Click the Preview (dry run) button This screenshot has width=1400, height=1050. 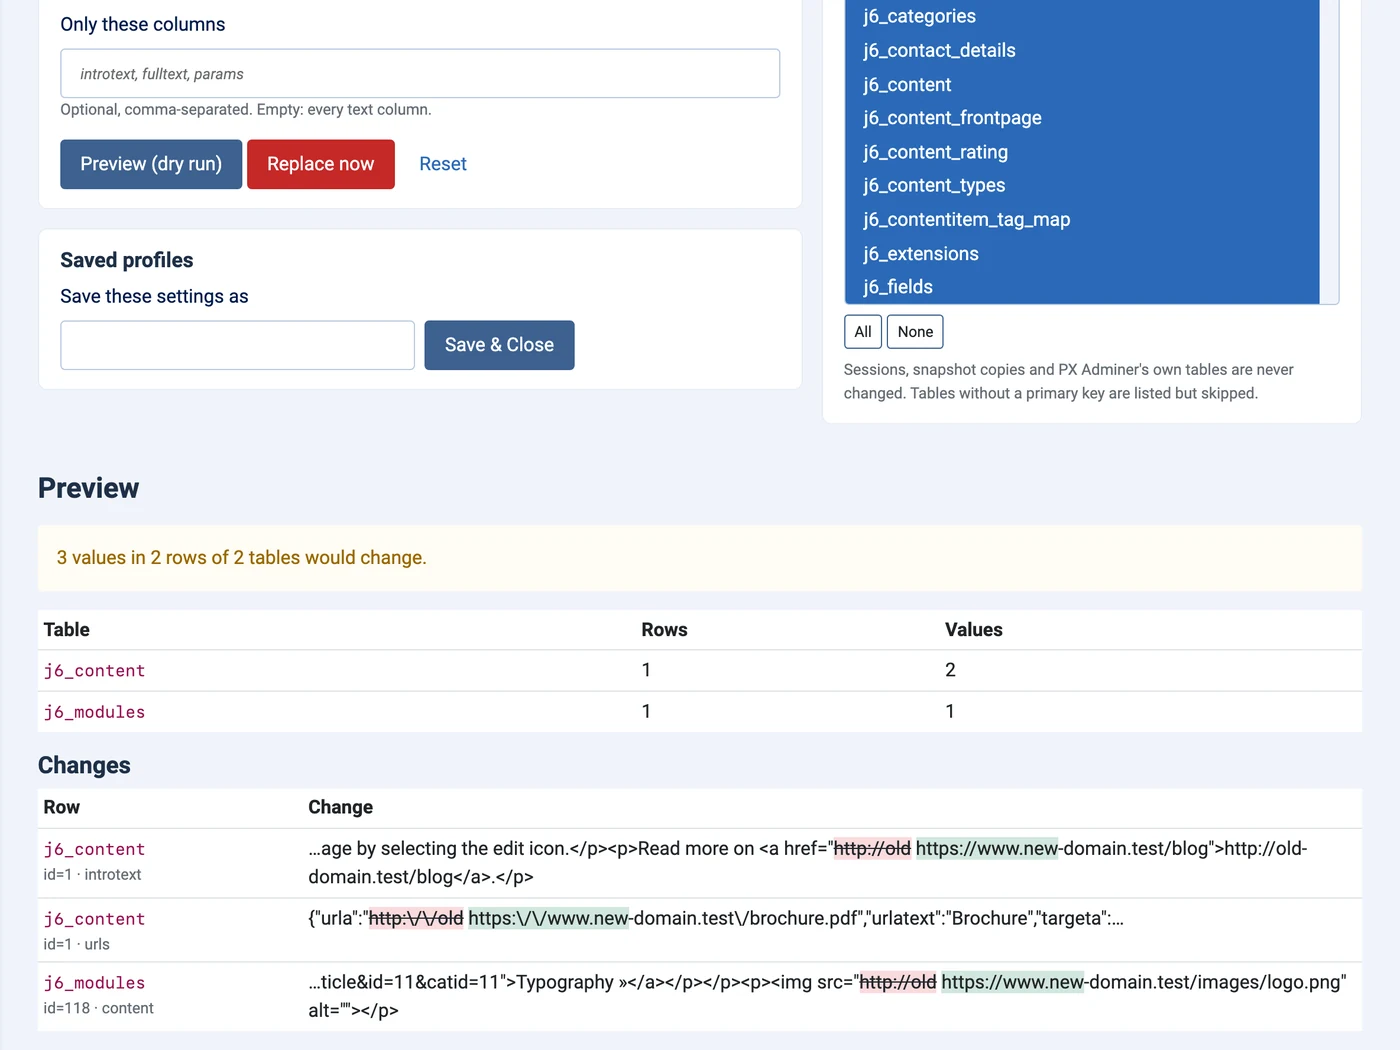click(151, 164)
